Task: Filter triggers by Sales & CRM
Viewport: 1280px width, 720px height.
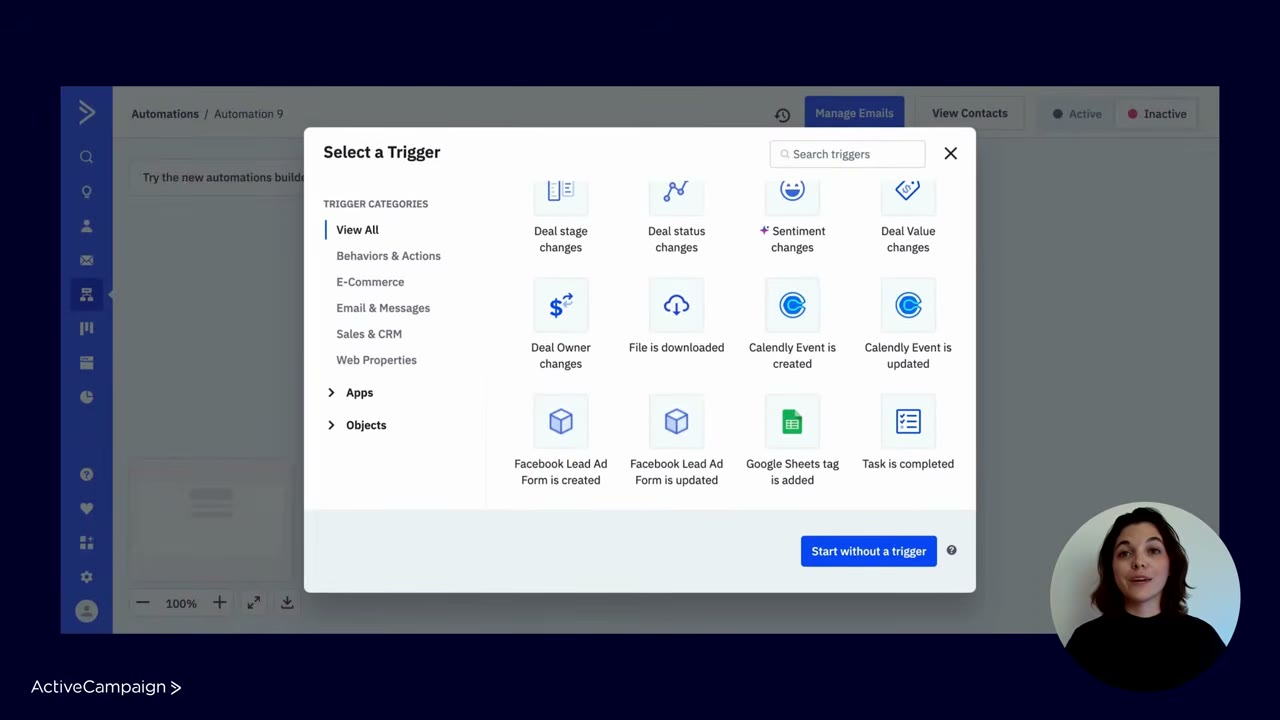Action: click(x=369, y=334)
